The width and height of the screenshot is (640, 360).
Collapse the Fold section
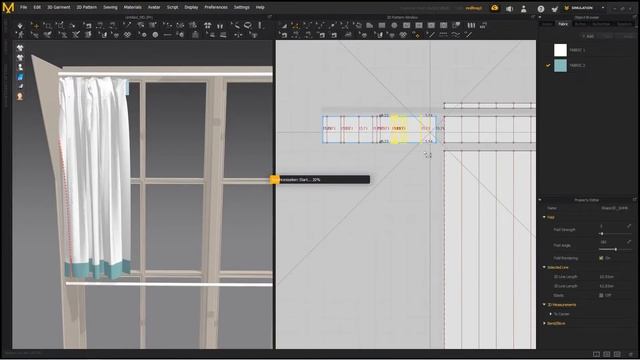pyautogui.click(x=544, y=217)
